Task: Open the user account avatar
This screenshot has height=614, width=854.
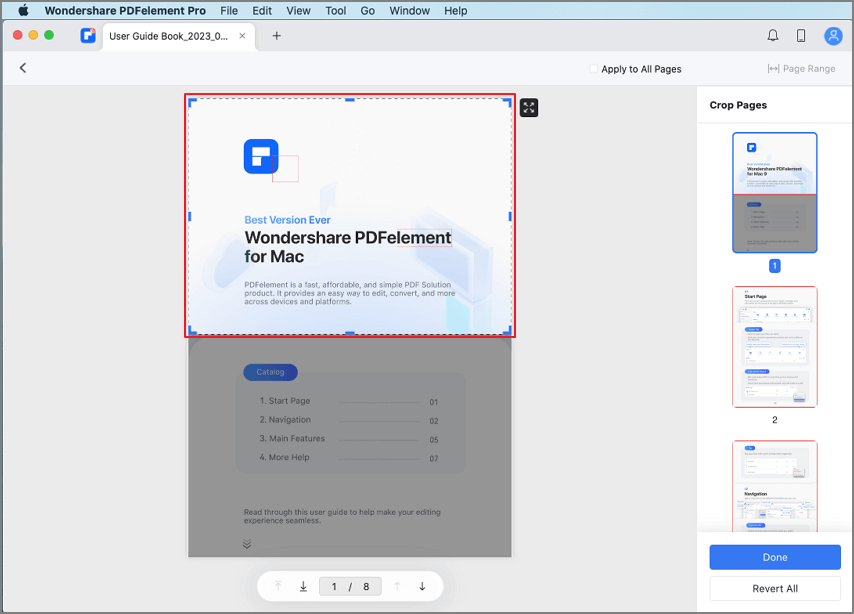Action: pos(833,36)
